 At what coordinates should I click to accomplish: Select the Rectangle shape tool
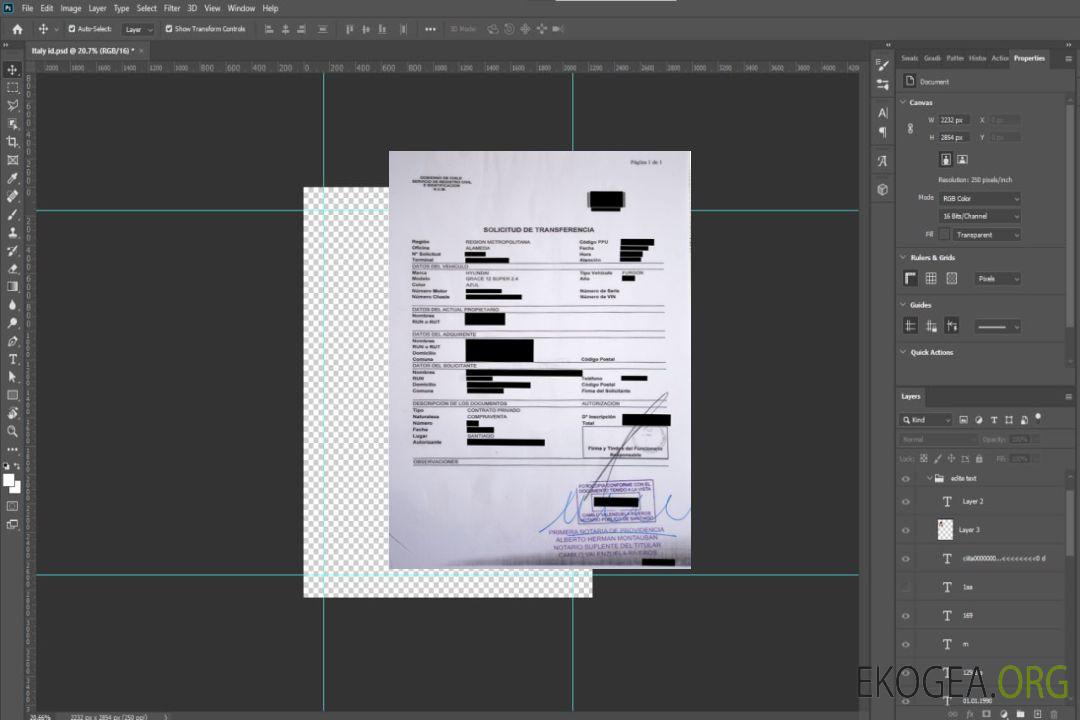(12, 395)
